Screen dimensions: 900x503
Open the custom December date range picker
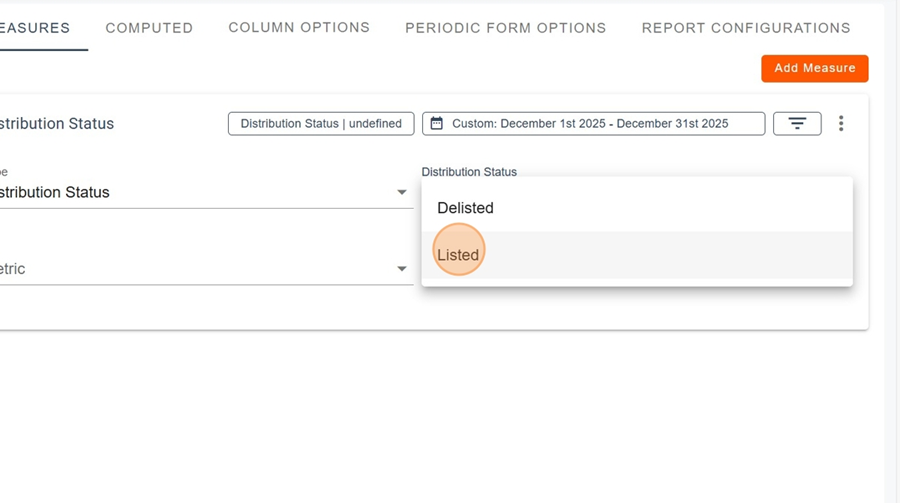tap(590, 124)
